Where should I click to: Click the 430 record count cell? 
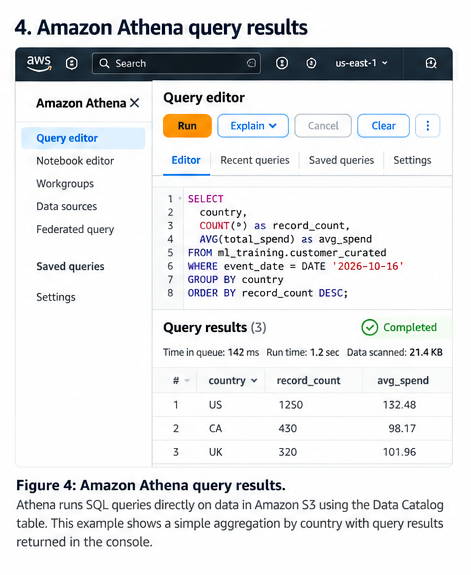288,428
